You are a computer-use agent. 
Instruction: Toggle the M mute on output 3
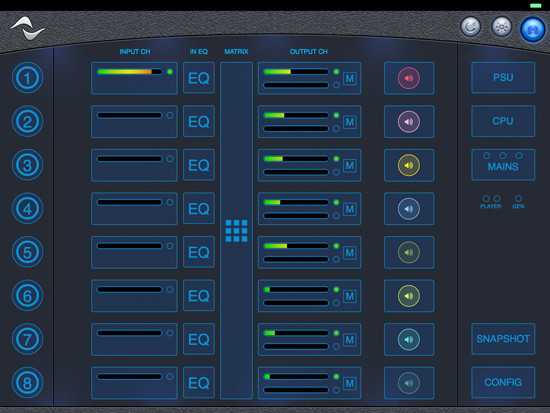(x=350, y=165)
